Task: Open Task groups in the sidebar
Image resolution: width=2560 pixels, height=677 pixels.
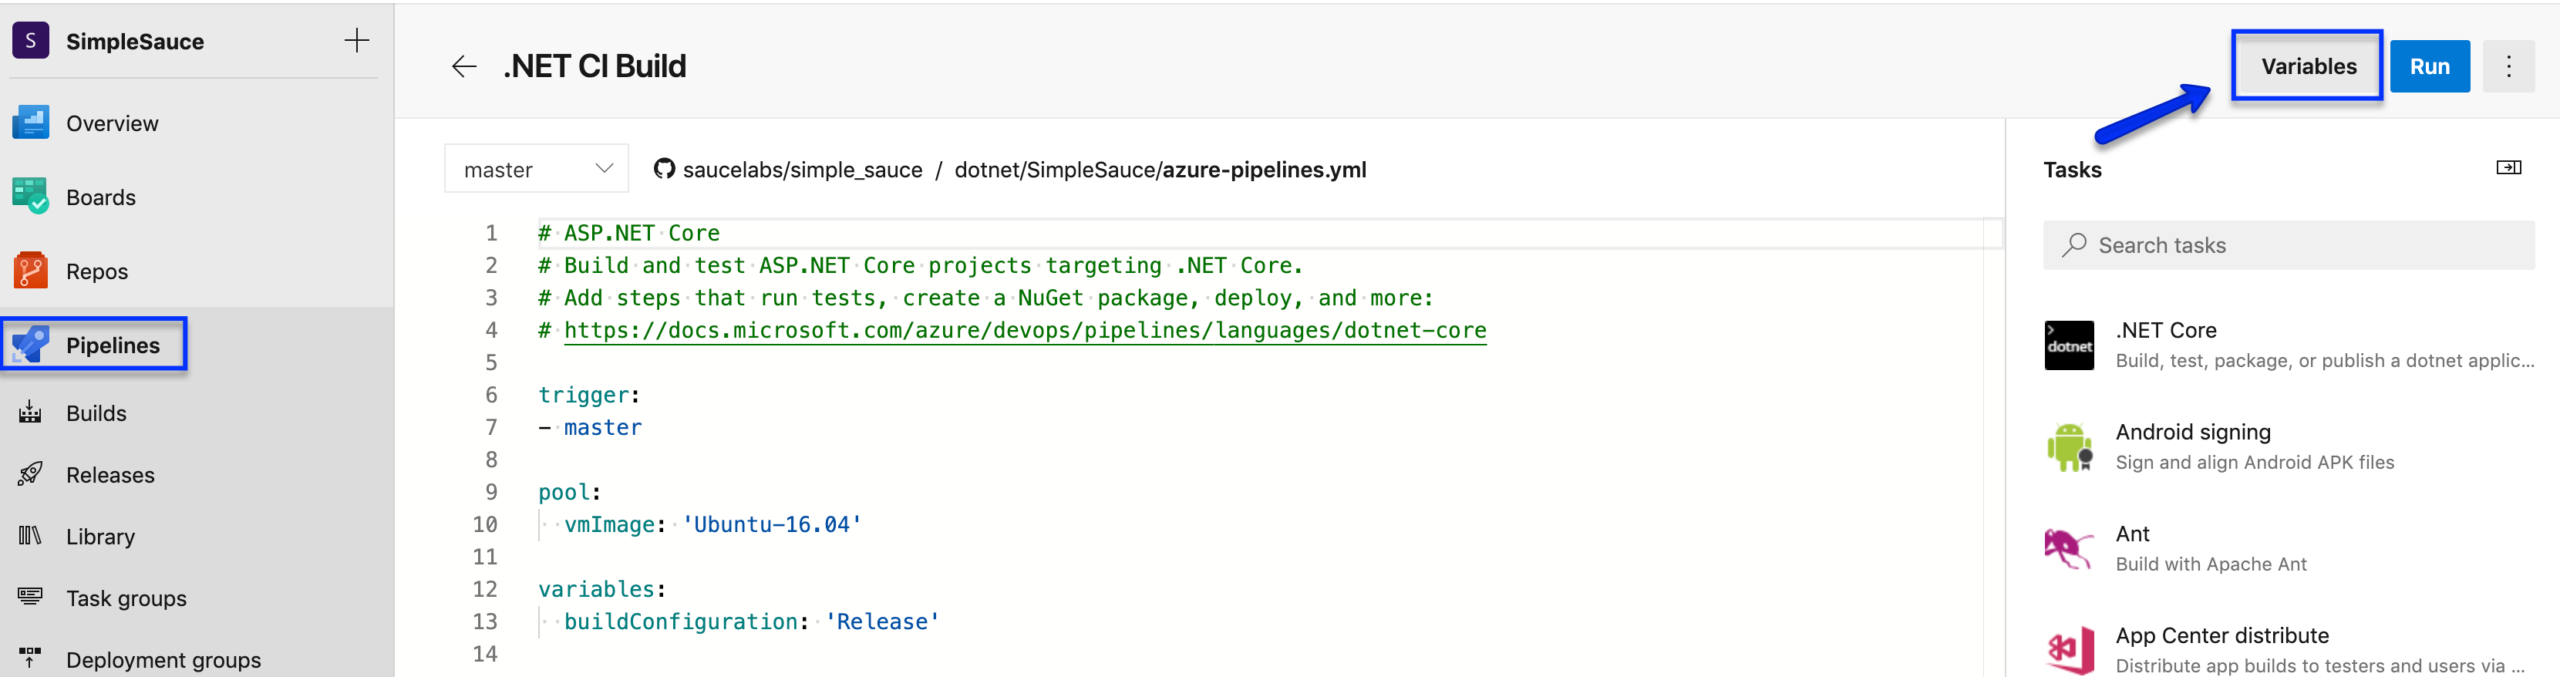Action: click(126, 598)
